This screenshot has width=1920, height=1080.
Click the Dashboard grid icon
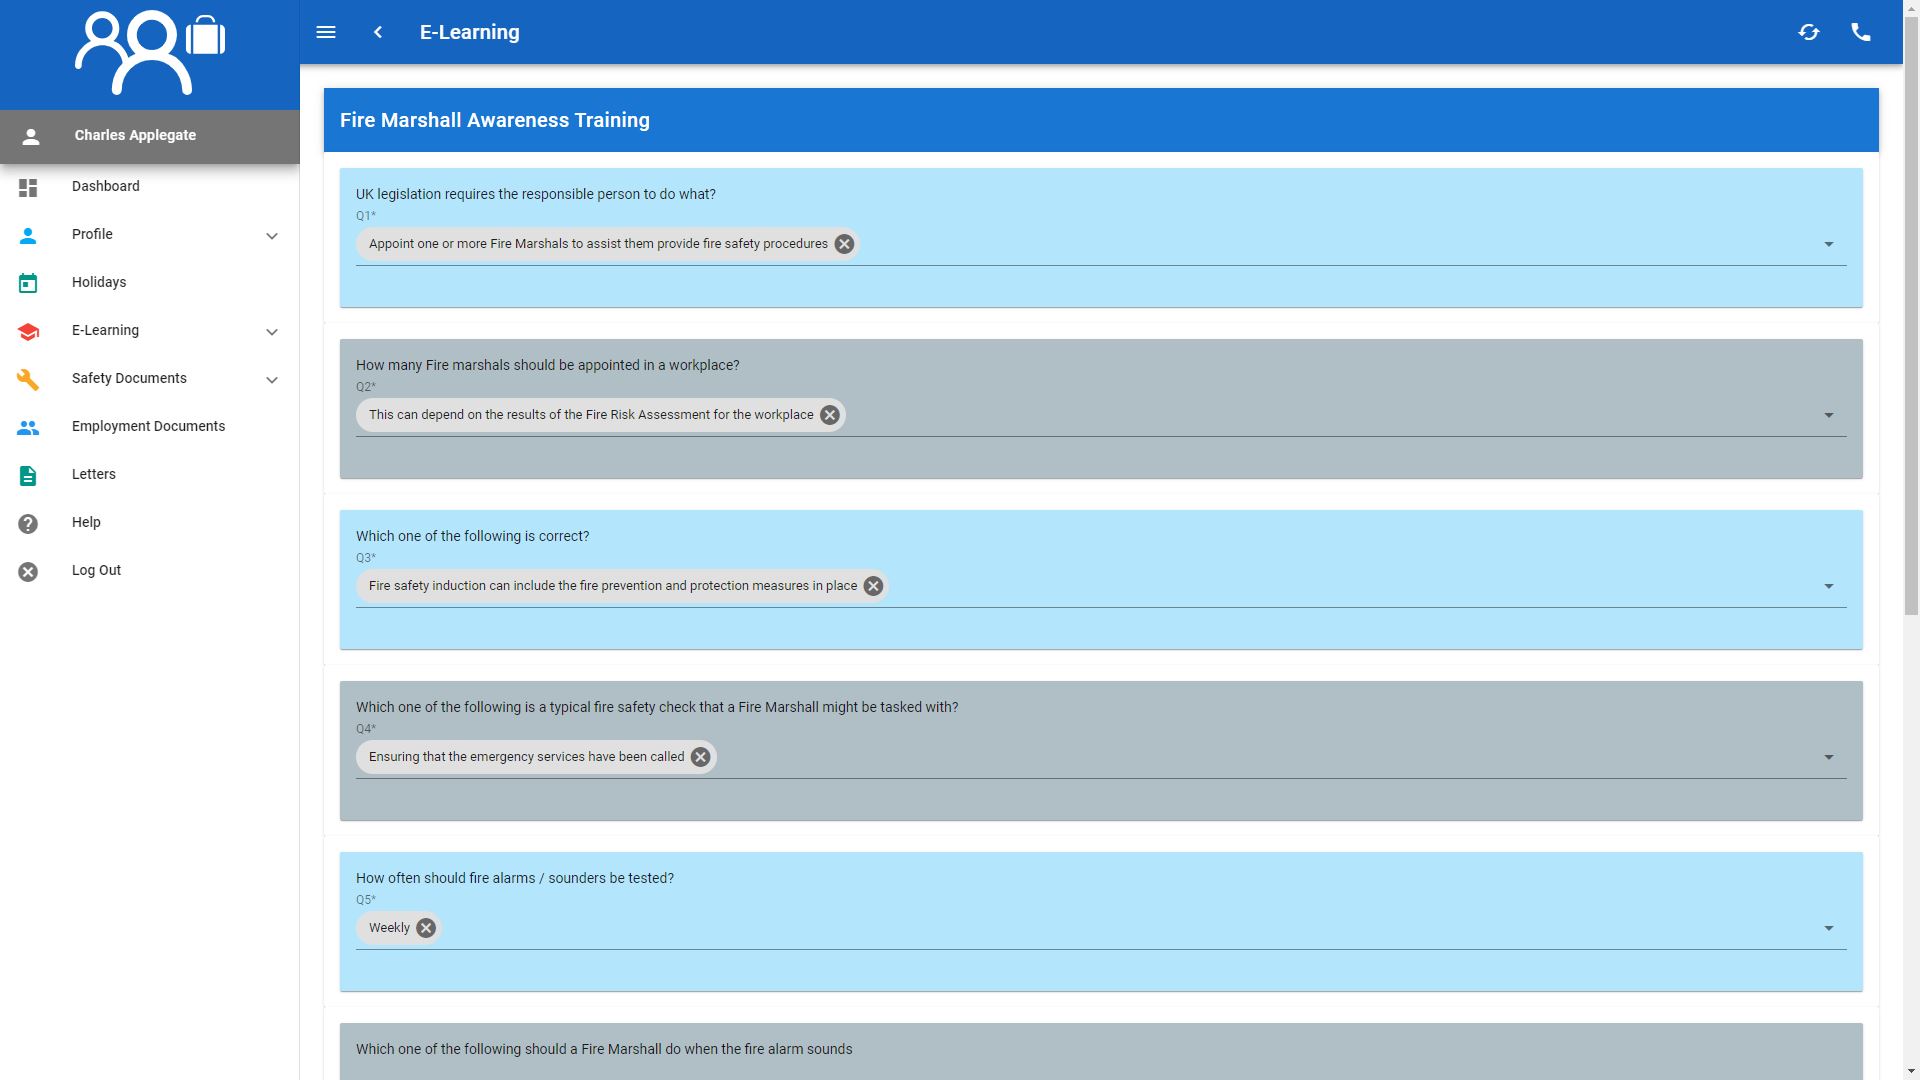28,187
